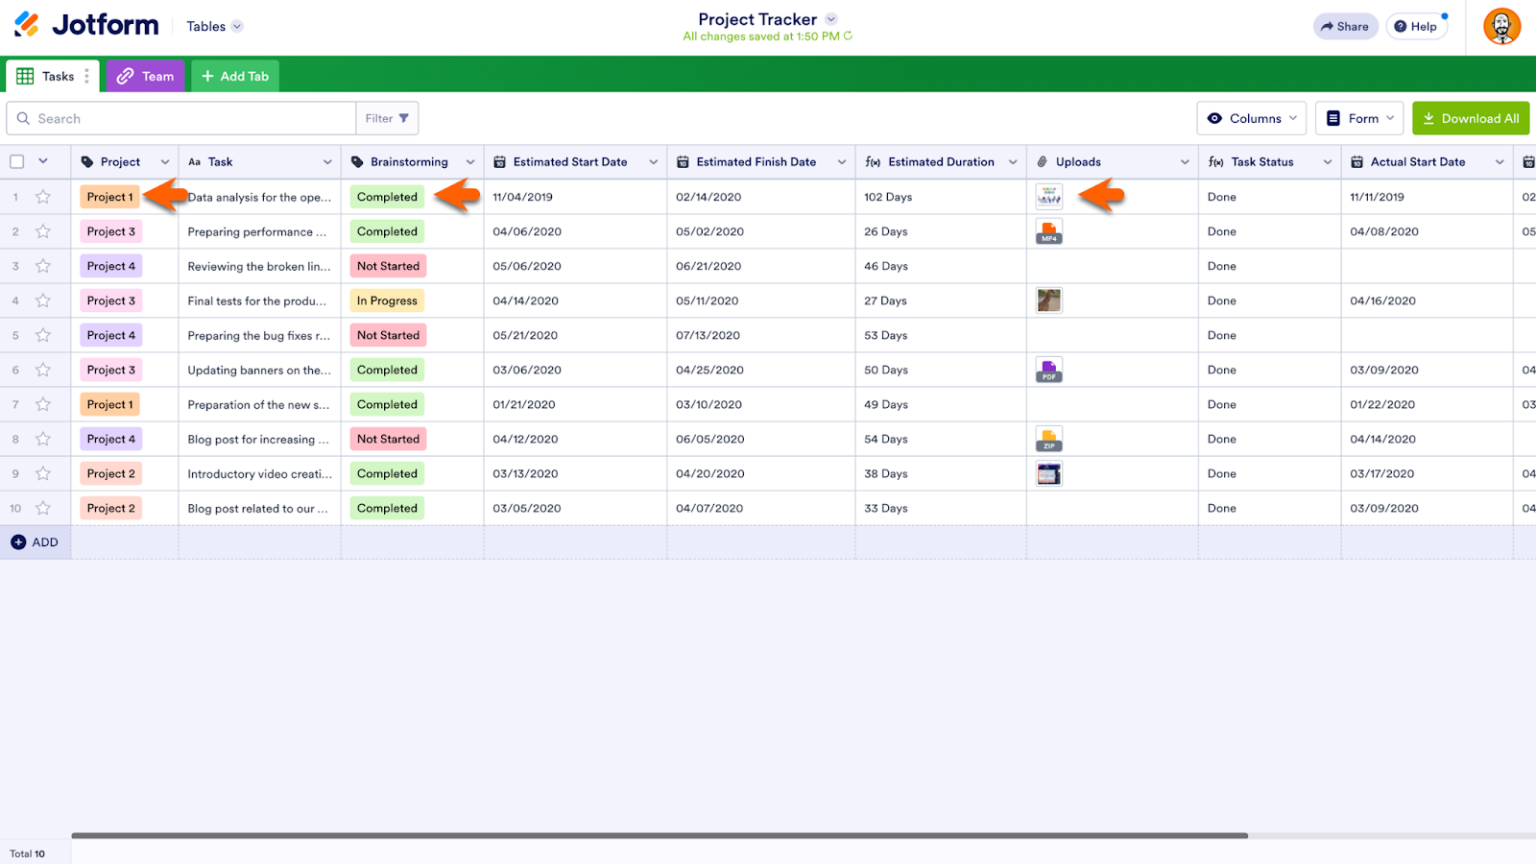Viewport: 1536px width, 864px height.
Task: Click the formula icon on Task Status column
Action: click(x=1216, y=161)
